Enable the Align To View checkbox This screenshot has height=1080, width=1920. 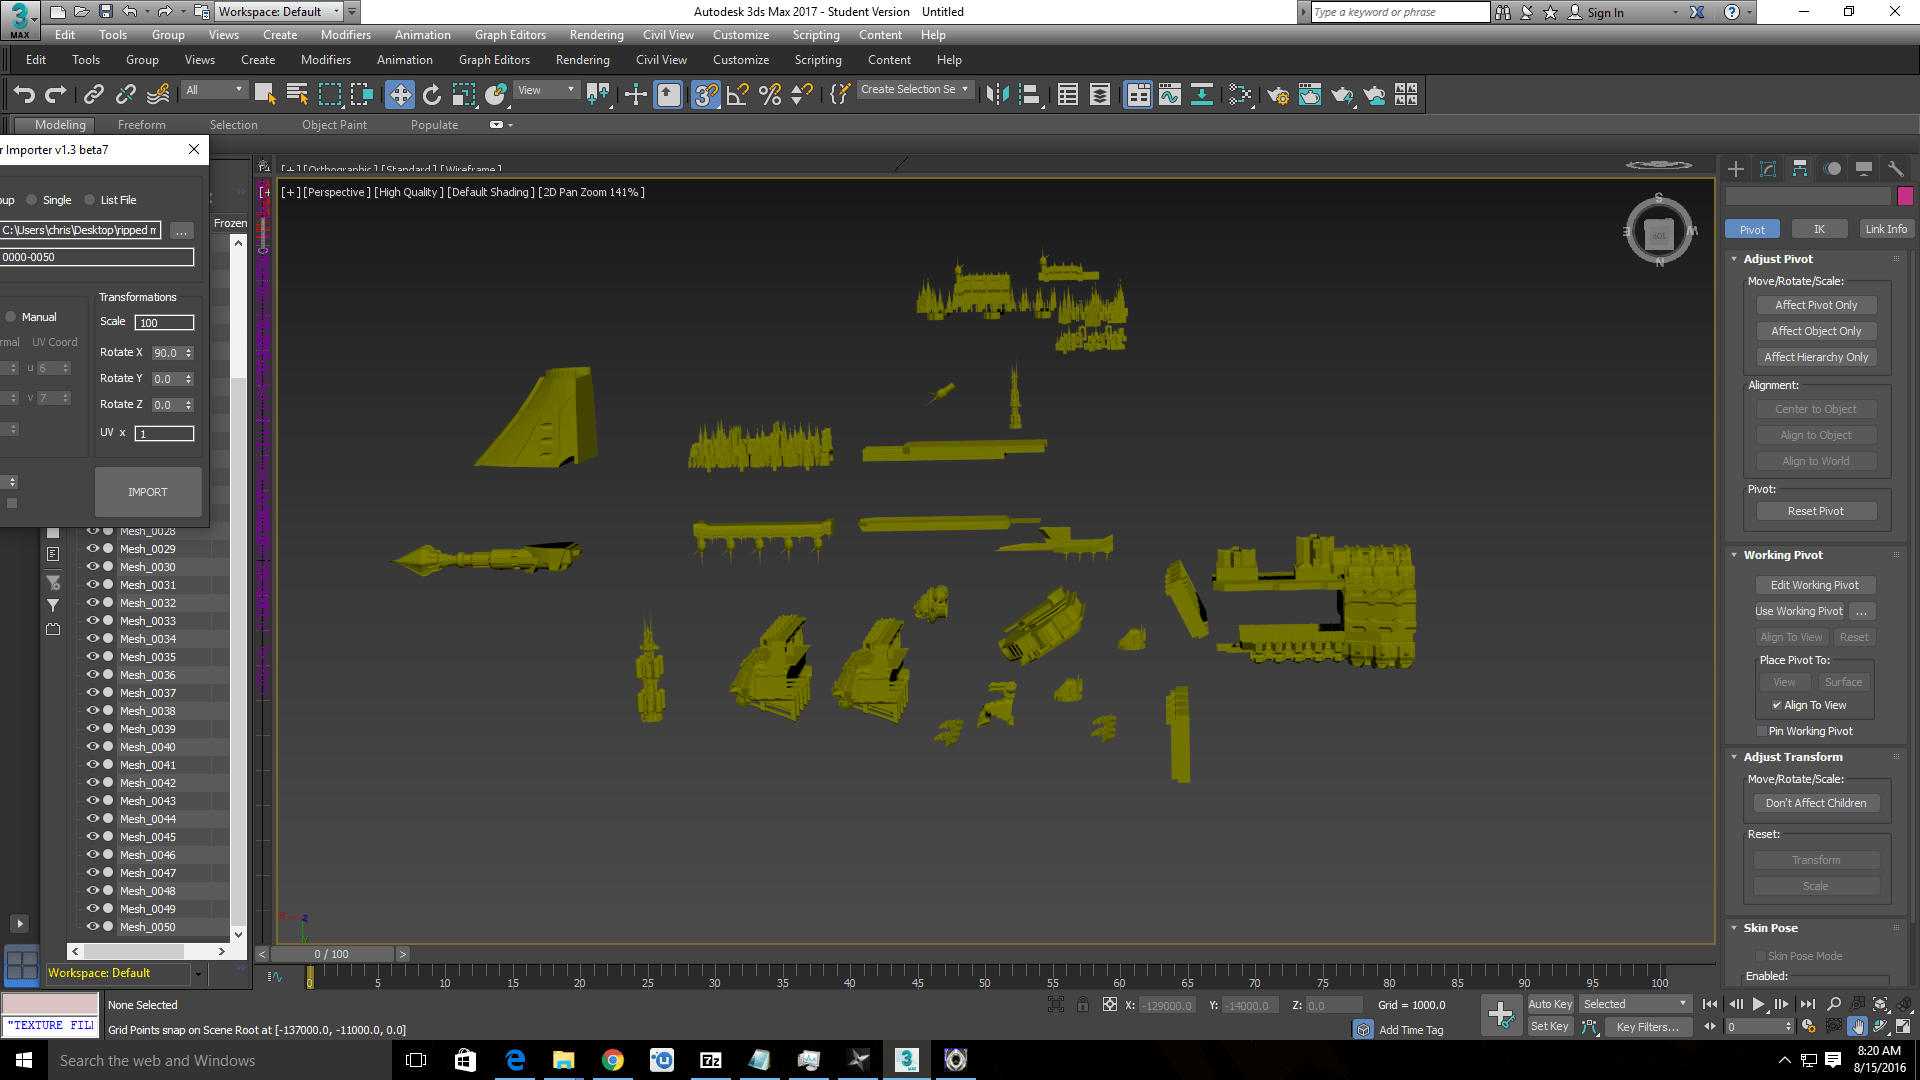[x=1777, y=706]
